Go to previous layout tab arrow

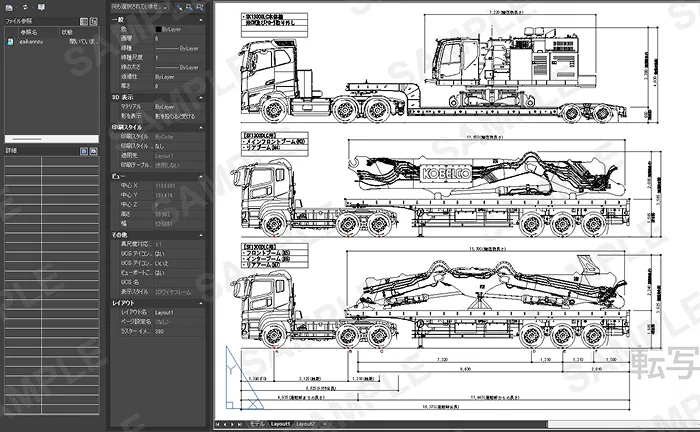click(x=225, y=424)
